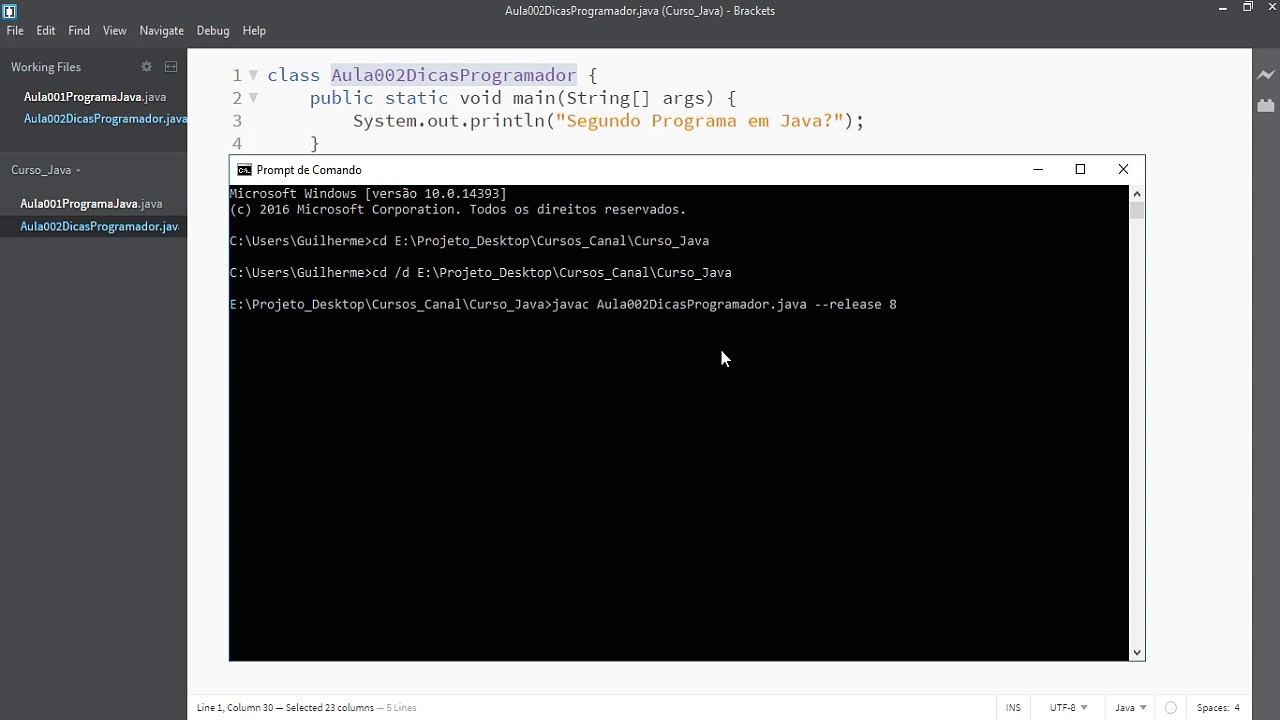Click the Working Files gear settings icon
The width and height of the screenshot is (1280, 720).
[146, 67]
